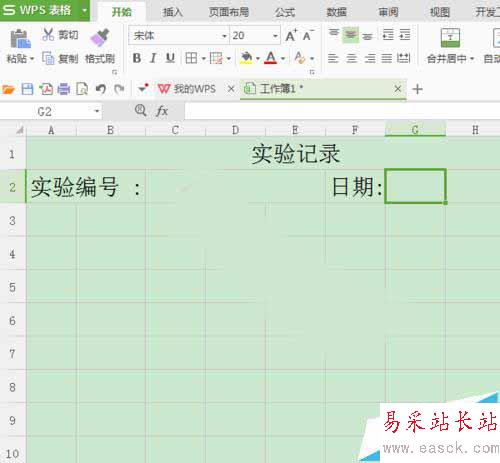This screenshot has height=463, width=500.
Task: Open the font size dropdown showing 20
Action: tap(275, 36)
